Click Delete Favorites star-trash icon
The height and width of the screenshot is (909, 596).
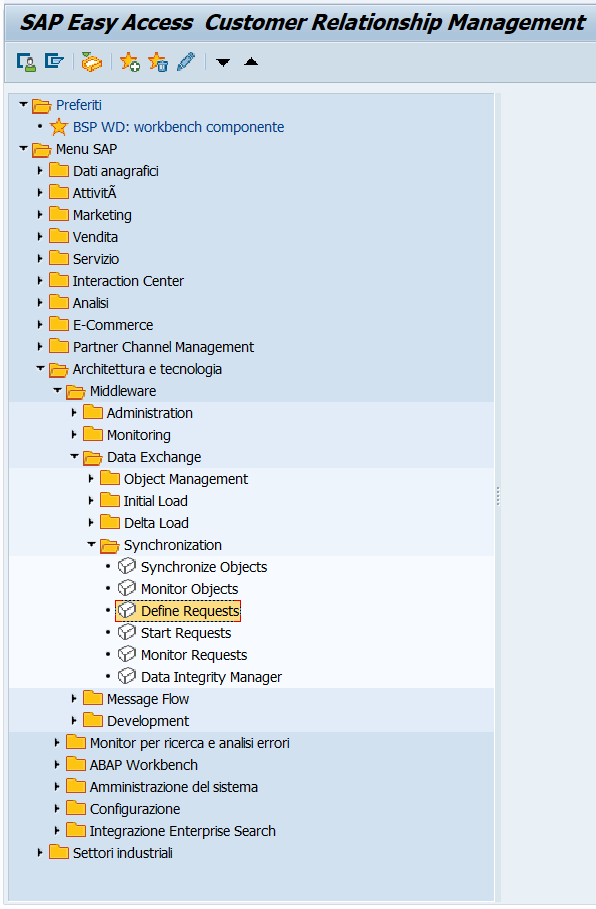coord(158,61)
